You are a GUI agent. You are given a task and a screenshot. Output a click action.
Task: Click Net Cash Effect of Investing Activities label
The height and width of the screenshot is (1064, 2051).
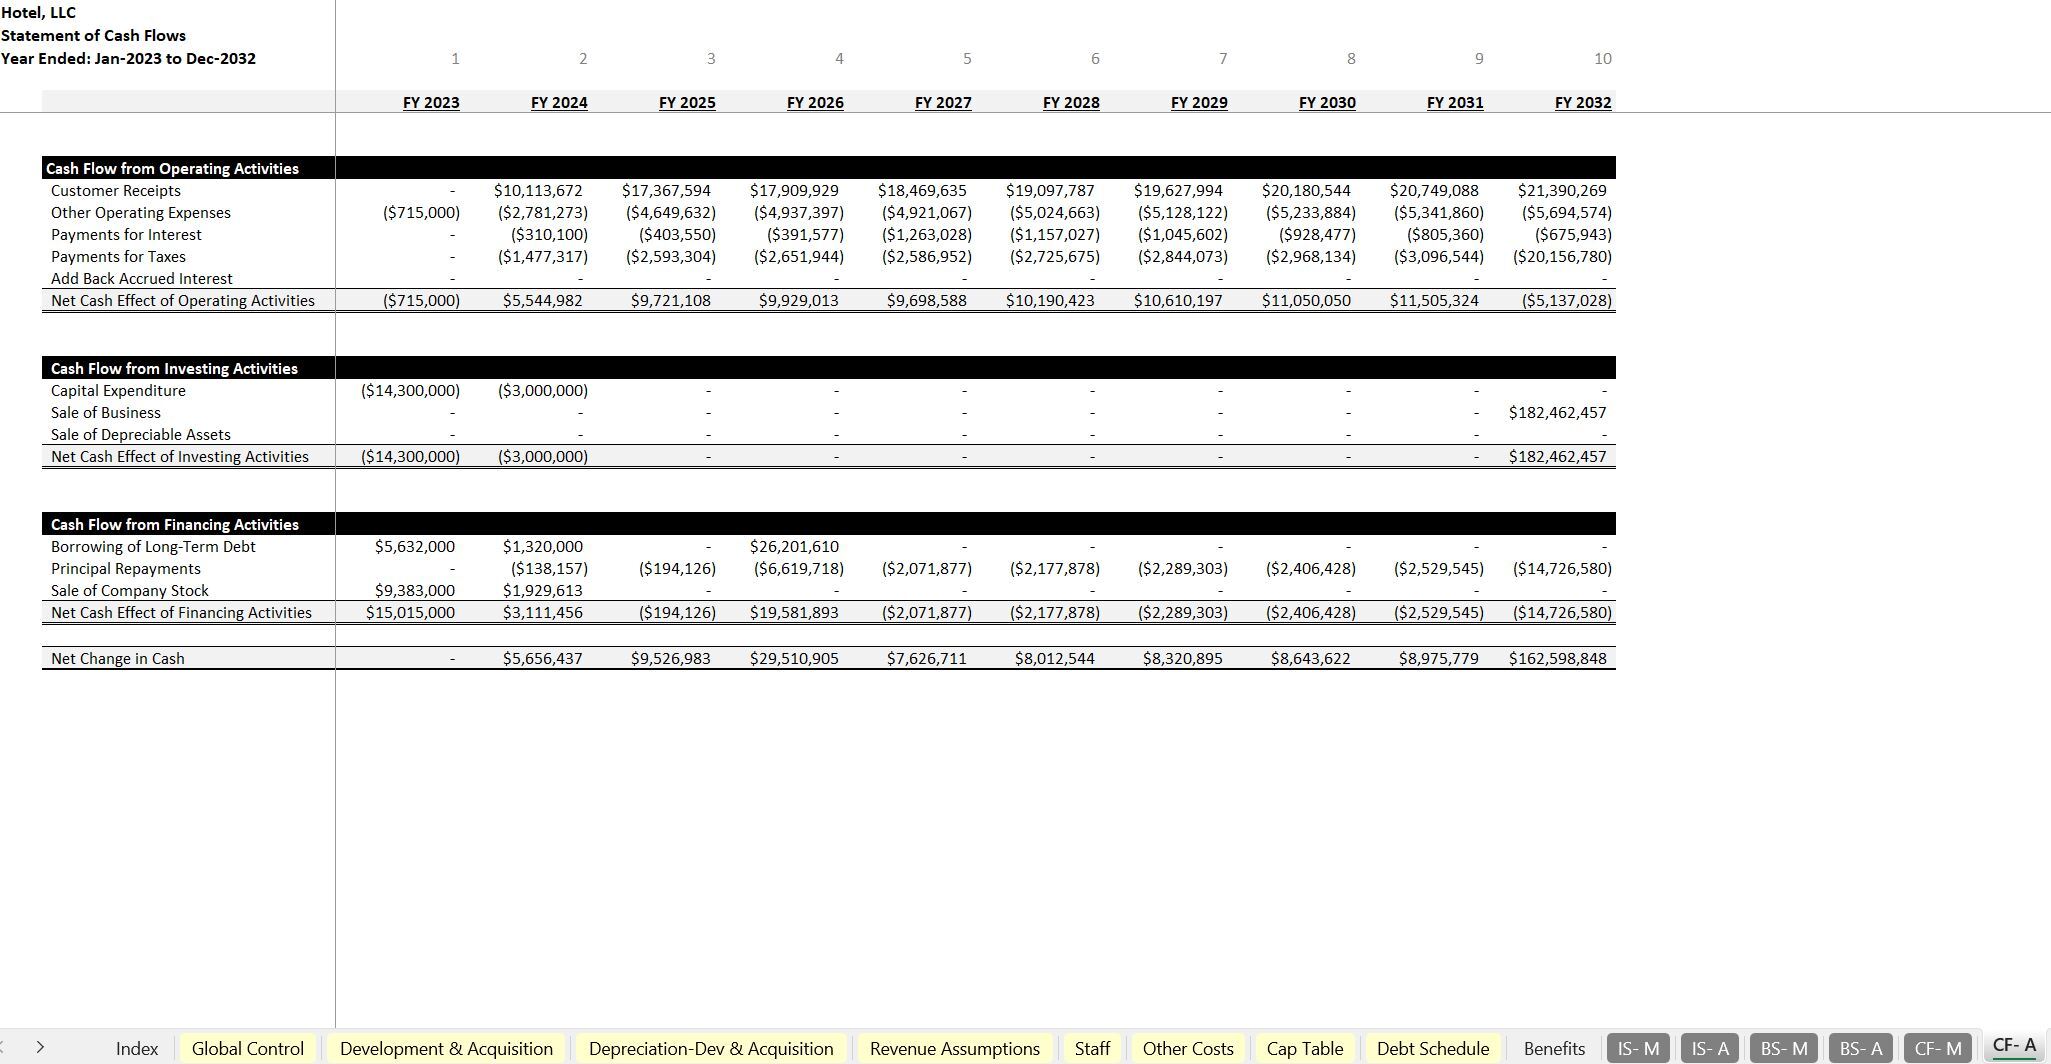point(179,456)
